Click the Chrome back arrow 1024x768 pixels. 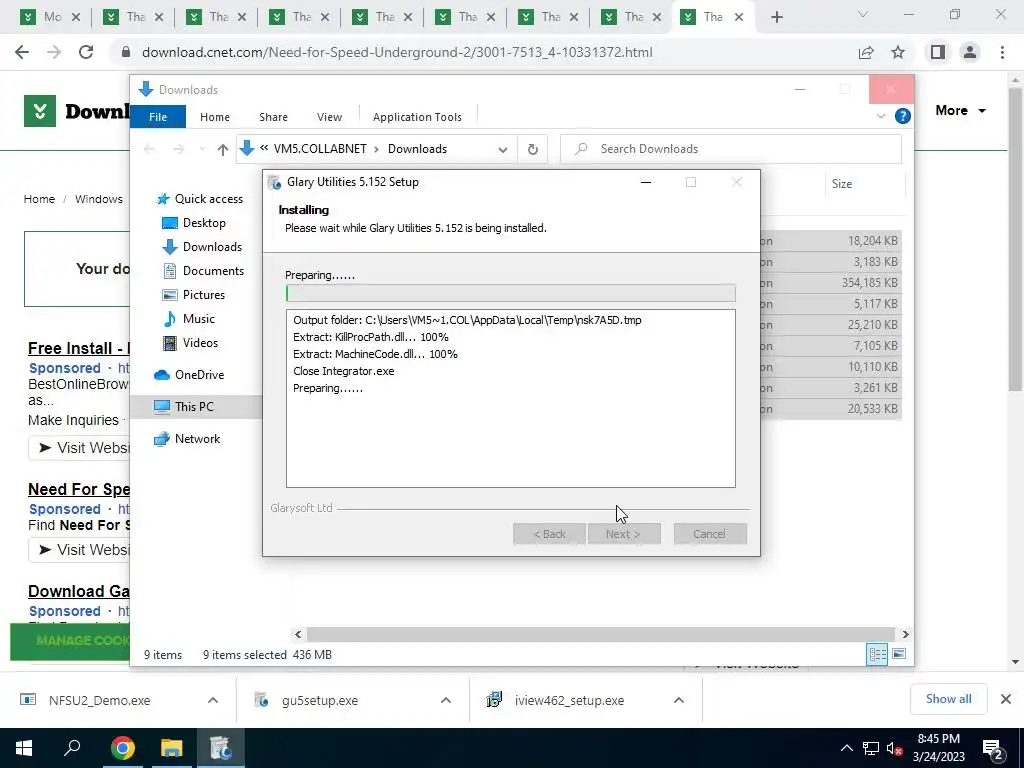(x=22, y=52)
